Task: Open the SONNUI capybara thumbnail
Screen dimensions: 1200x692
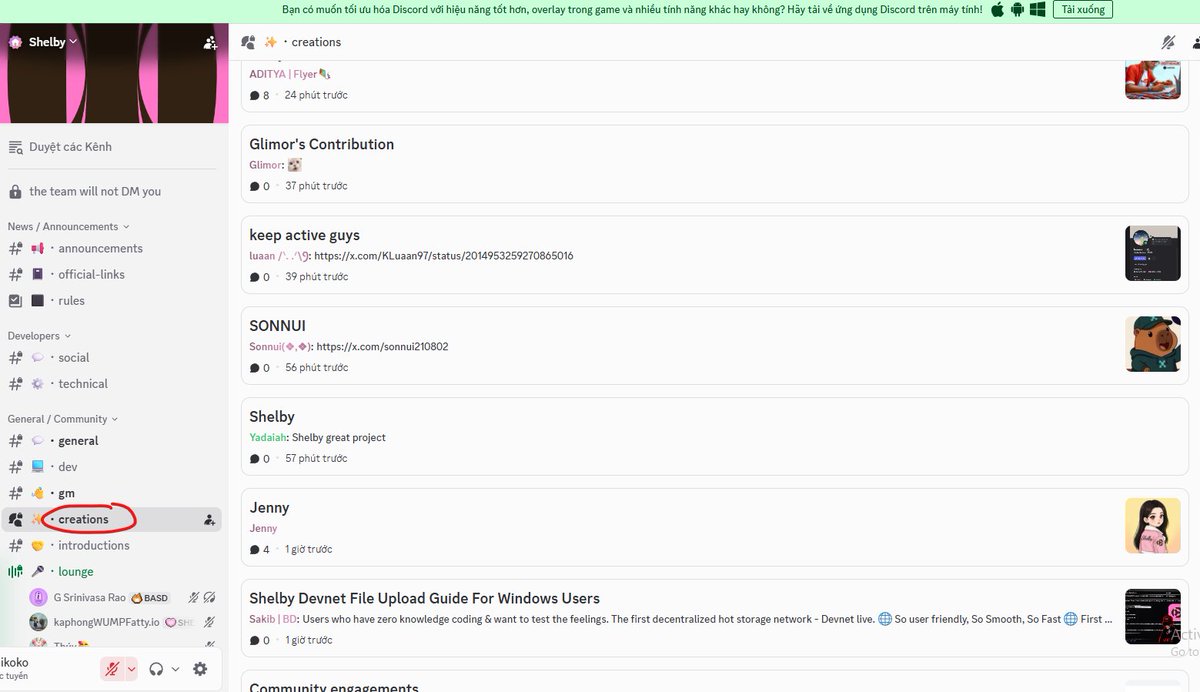Action: coord(1152,345)
